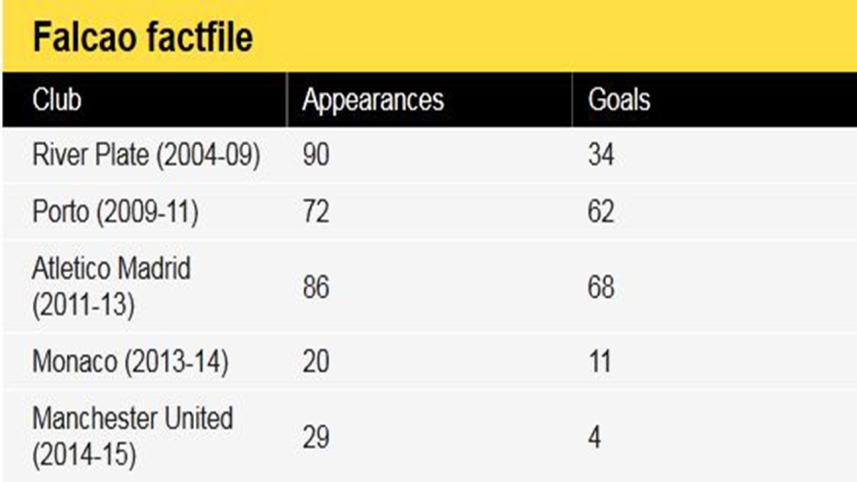Select the Porto (2009-11) club cell
Image resolution: width=857 pixels, height=482 pixels.
click(117, 213)
